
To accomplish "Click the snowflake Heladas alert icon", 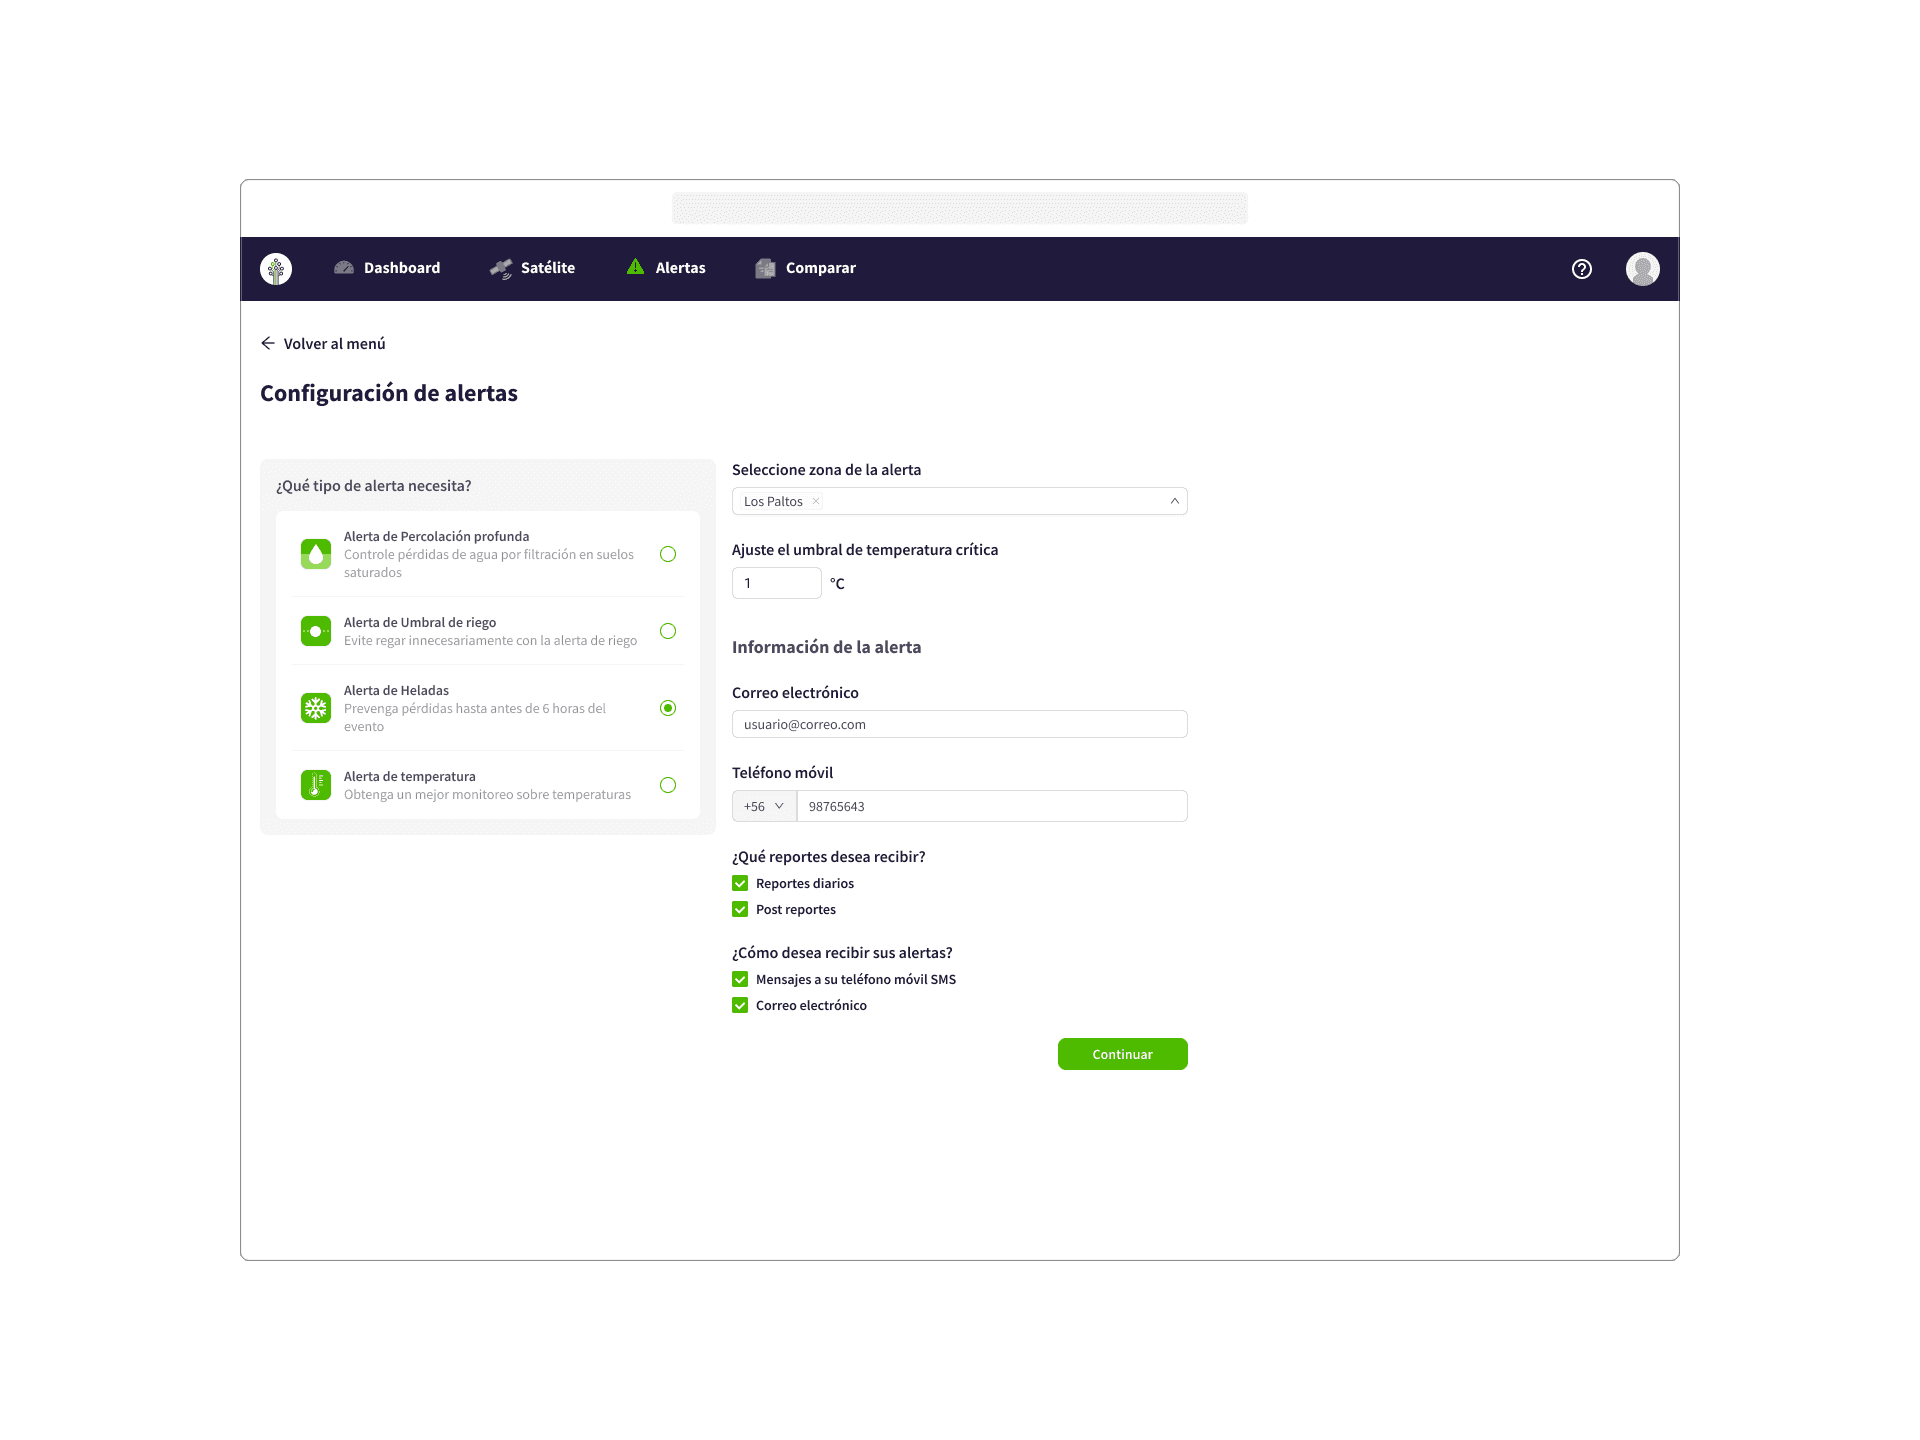I will click(316, 708).
